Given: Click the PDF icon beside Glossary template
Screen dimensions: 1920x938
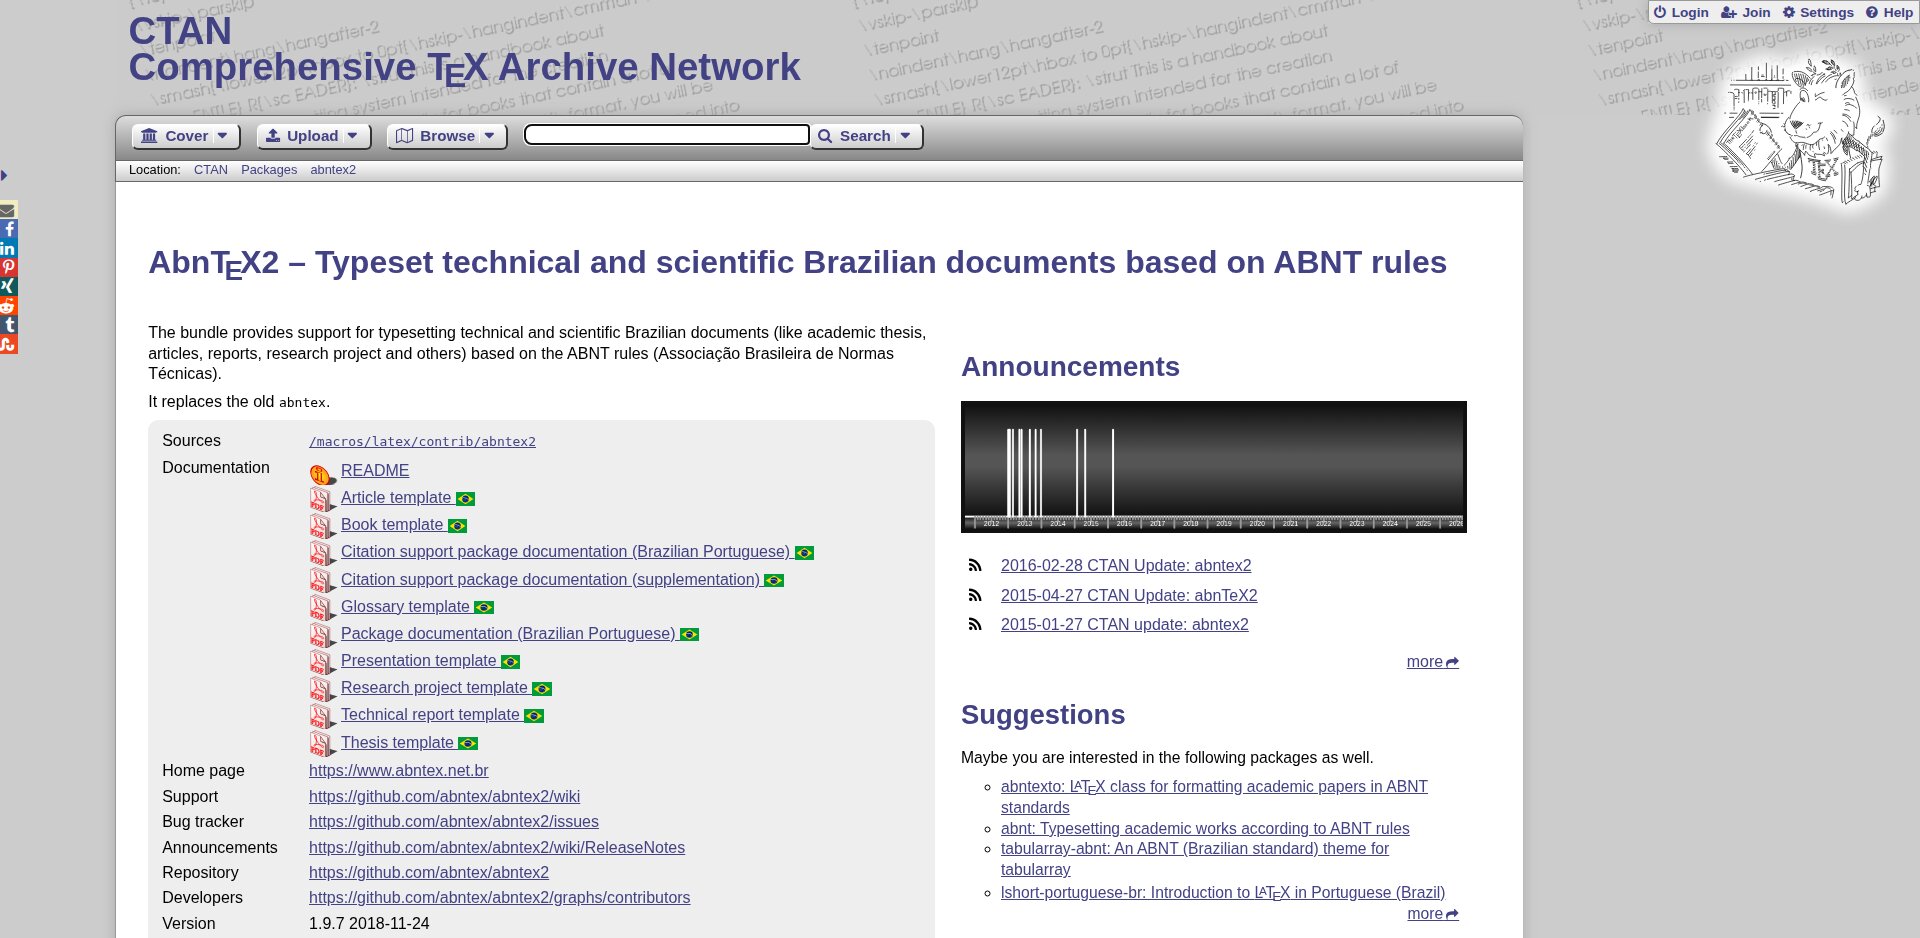Looking at the screenshot, I should [x=322, y=608].
